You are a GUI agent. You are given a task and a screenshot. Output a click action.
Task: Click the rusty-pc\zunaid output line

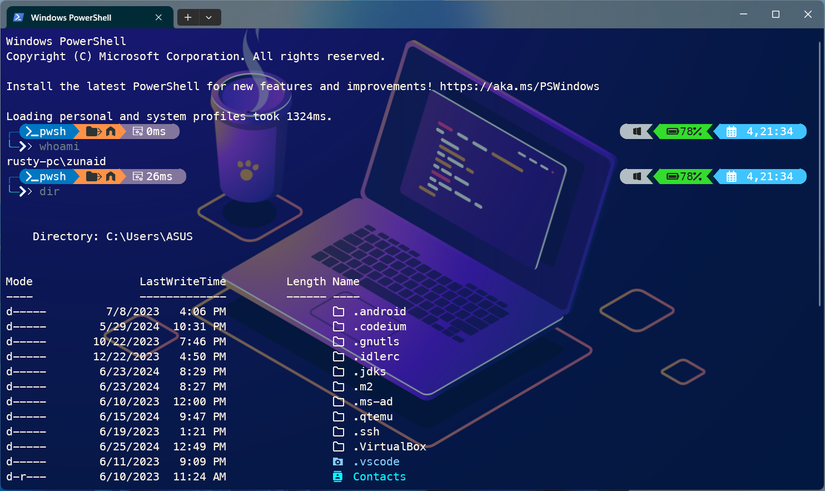56,162
